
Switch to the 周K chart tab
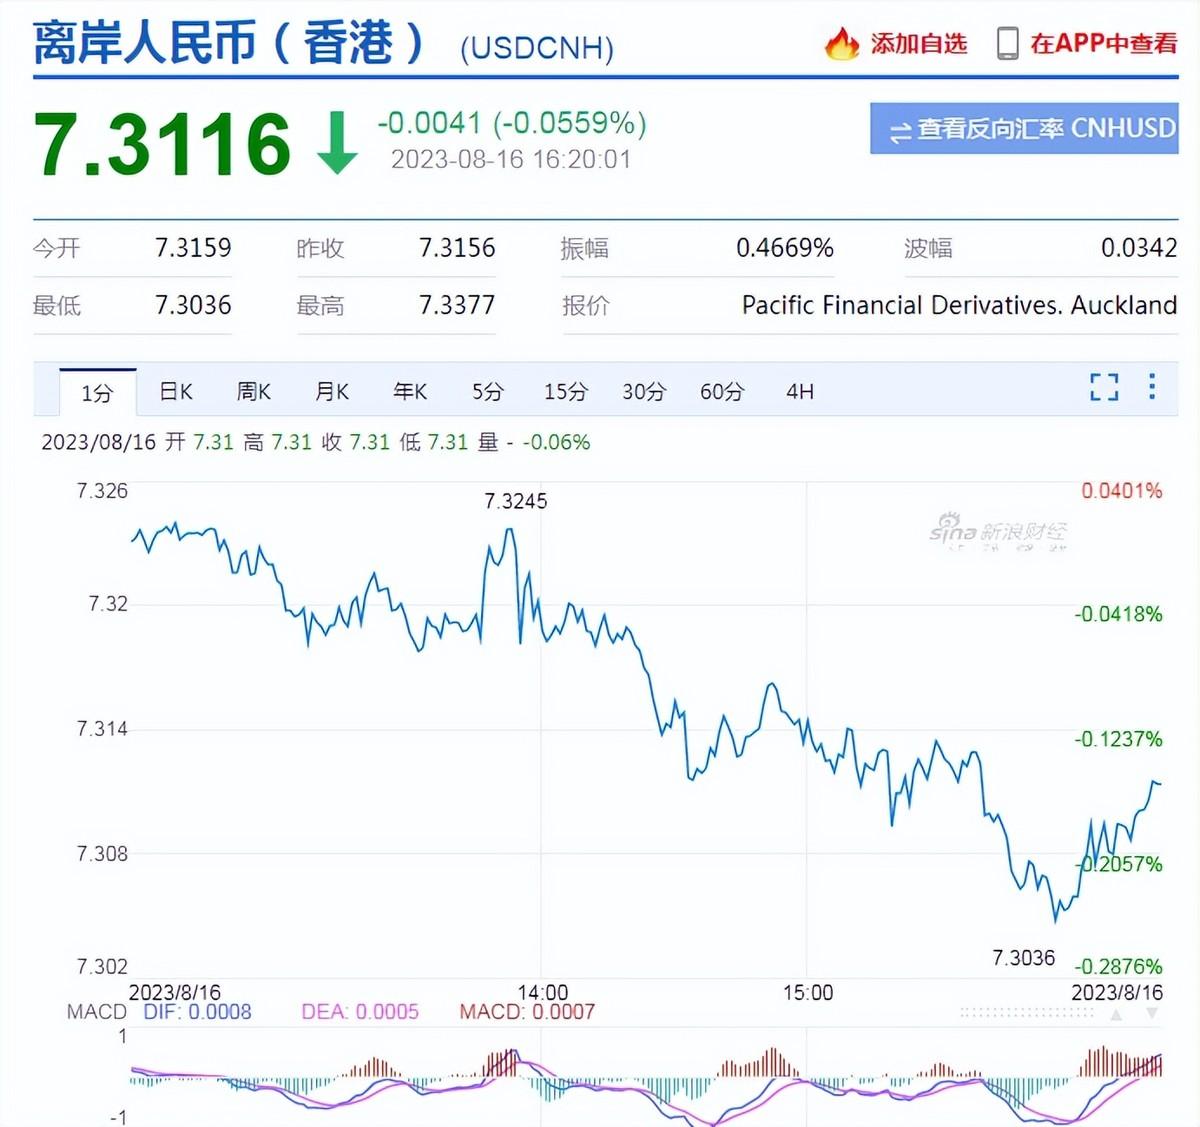click(253, 392)
